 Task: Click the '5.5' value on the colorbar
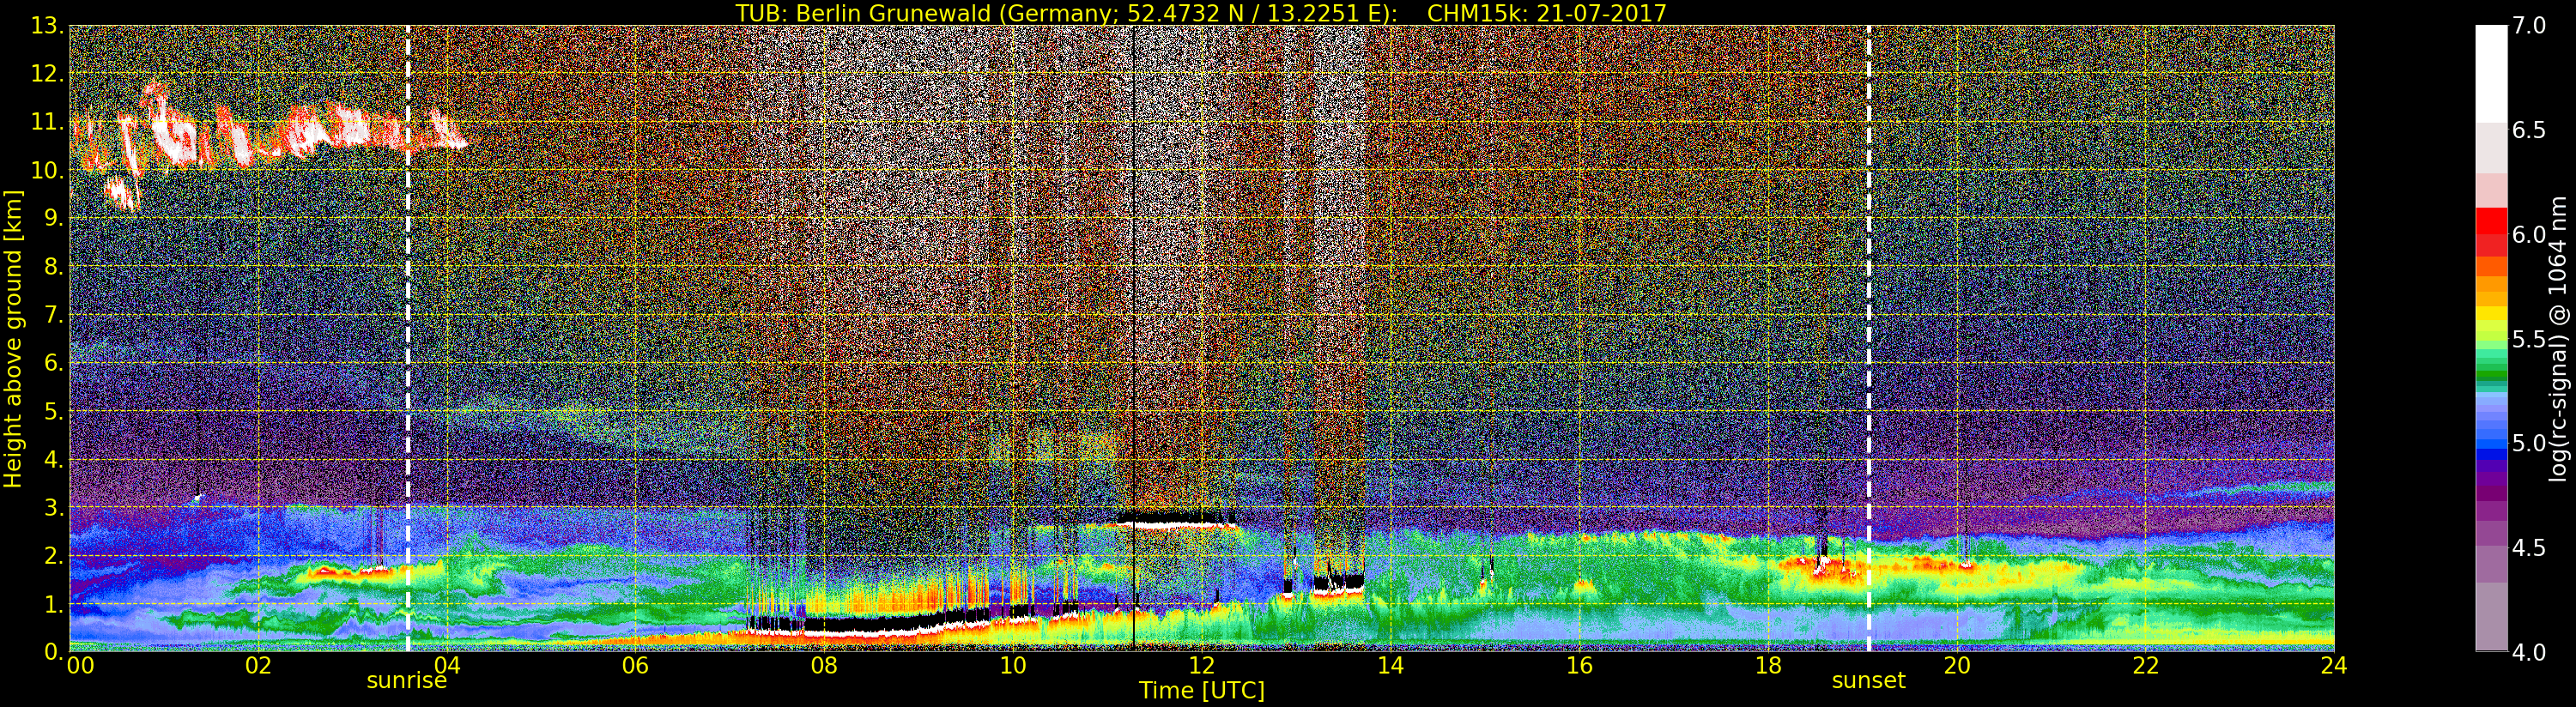(x=2529, y=339)
